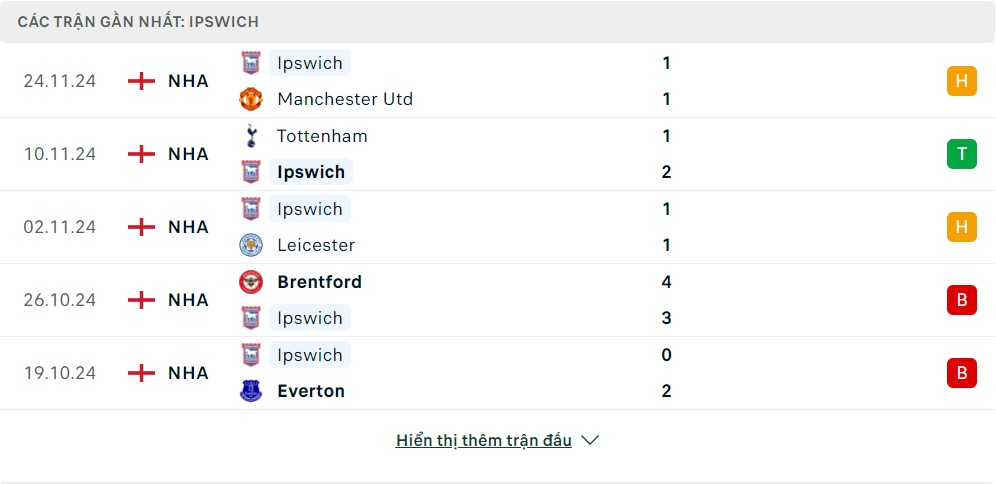Select the Manchester Utd team name

pos(345,99)
